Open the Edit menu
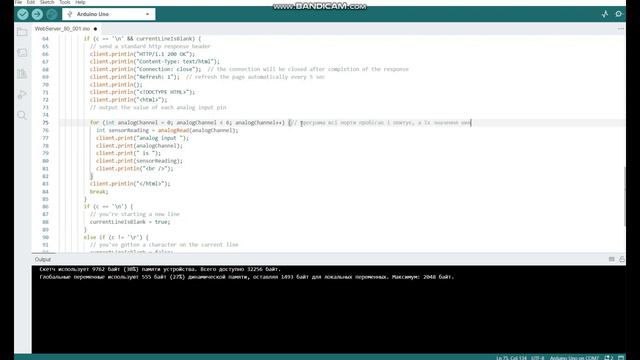Screen dimensions: 640x360 point(31,2)
